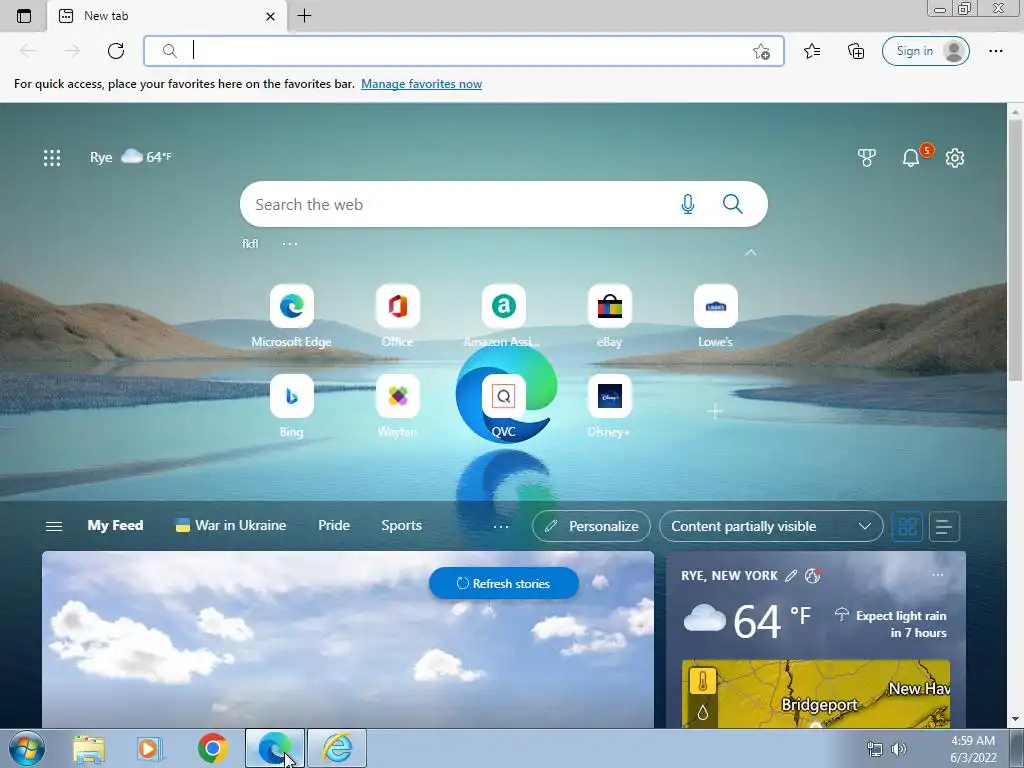This screenshot has height=768, width=1024.
Task: Open the Bing quick link
Action: [291, 406]
